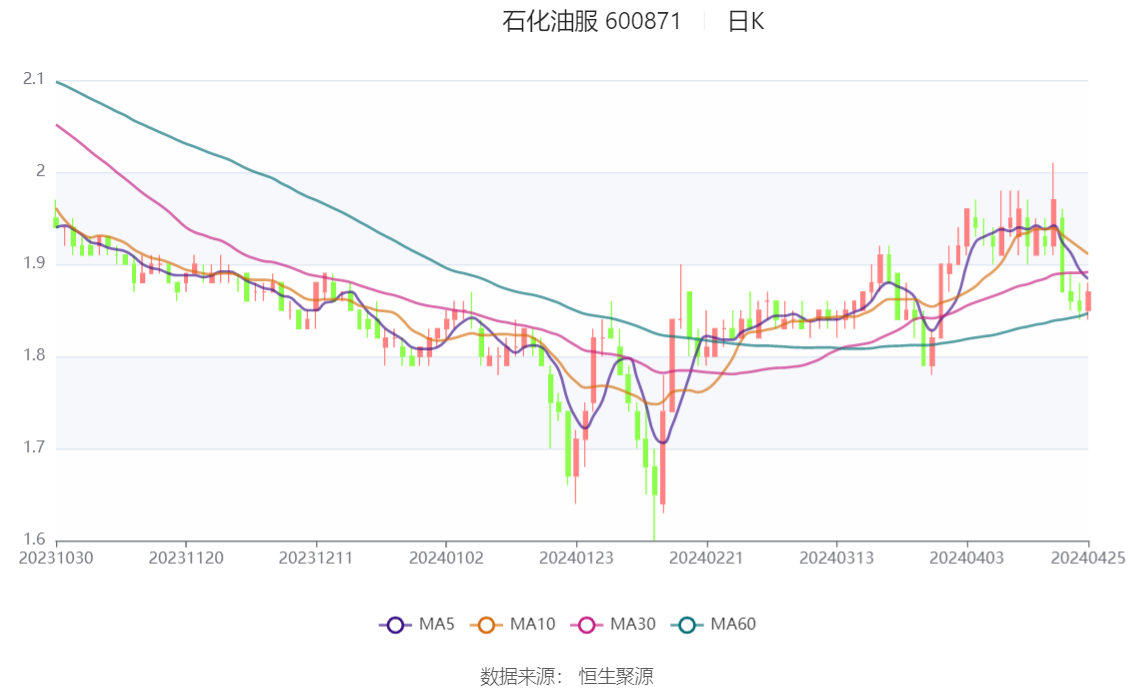Click the 1.9 price axis label

pos(33,263)
